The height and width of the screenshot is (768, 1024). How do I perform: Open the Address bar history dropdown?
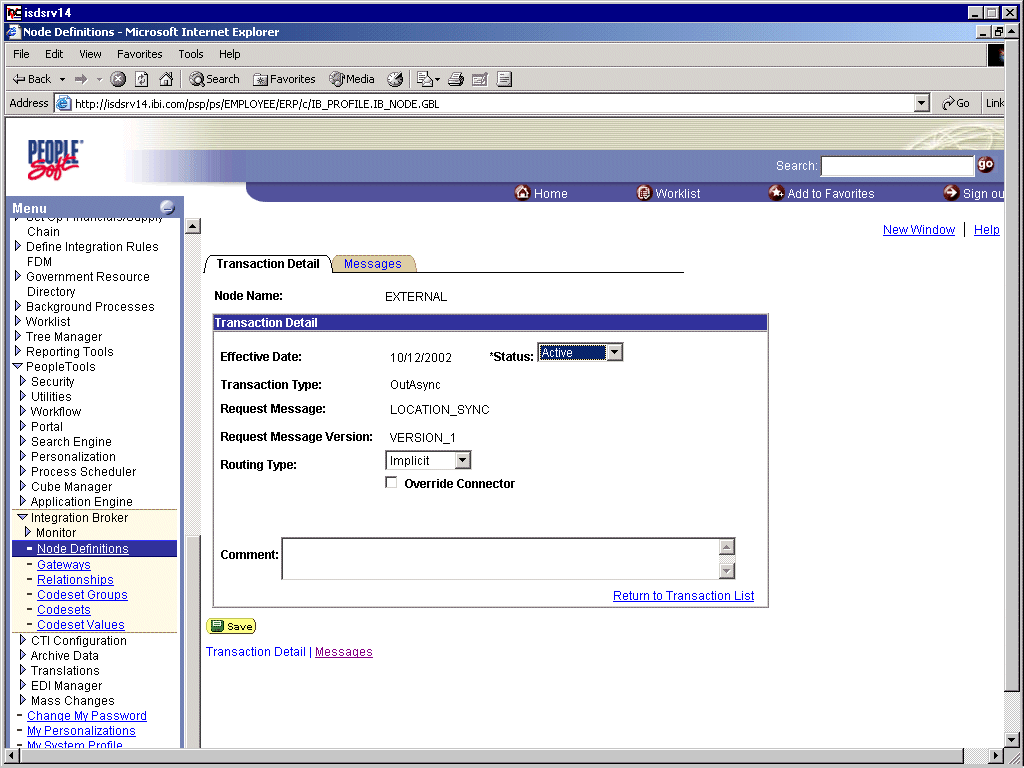coord(922,102)
